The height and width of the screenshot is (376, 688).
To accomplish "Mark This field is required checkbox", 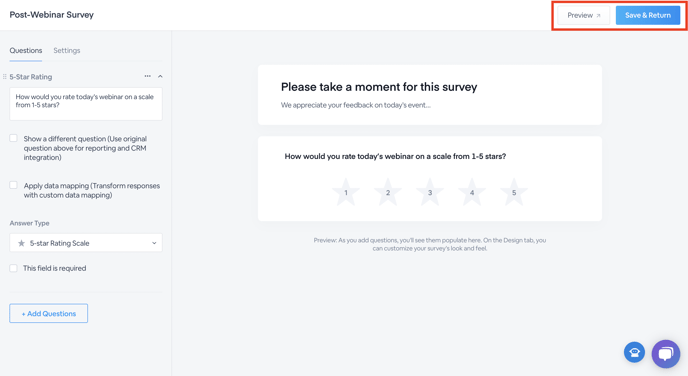I will click(14, 268).
